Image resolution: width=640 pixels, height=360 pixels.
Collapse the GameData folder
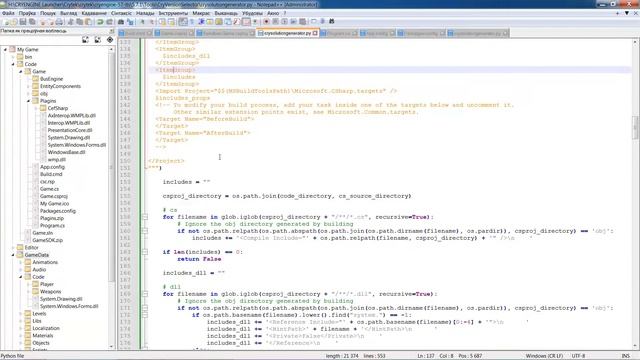click(x=13, y=255)
